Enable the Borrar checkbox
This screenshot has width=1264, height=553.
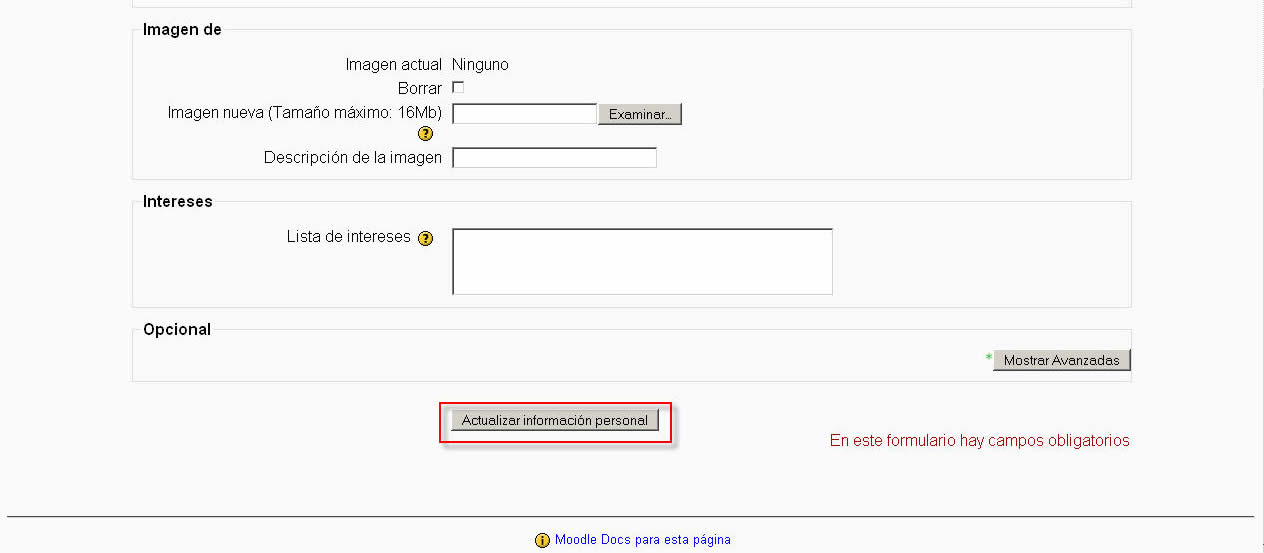click(458, 88)
